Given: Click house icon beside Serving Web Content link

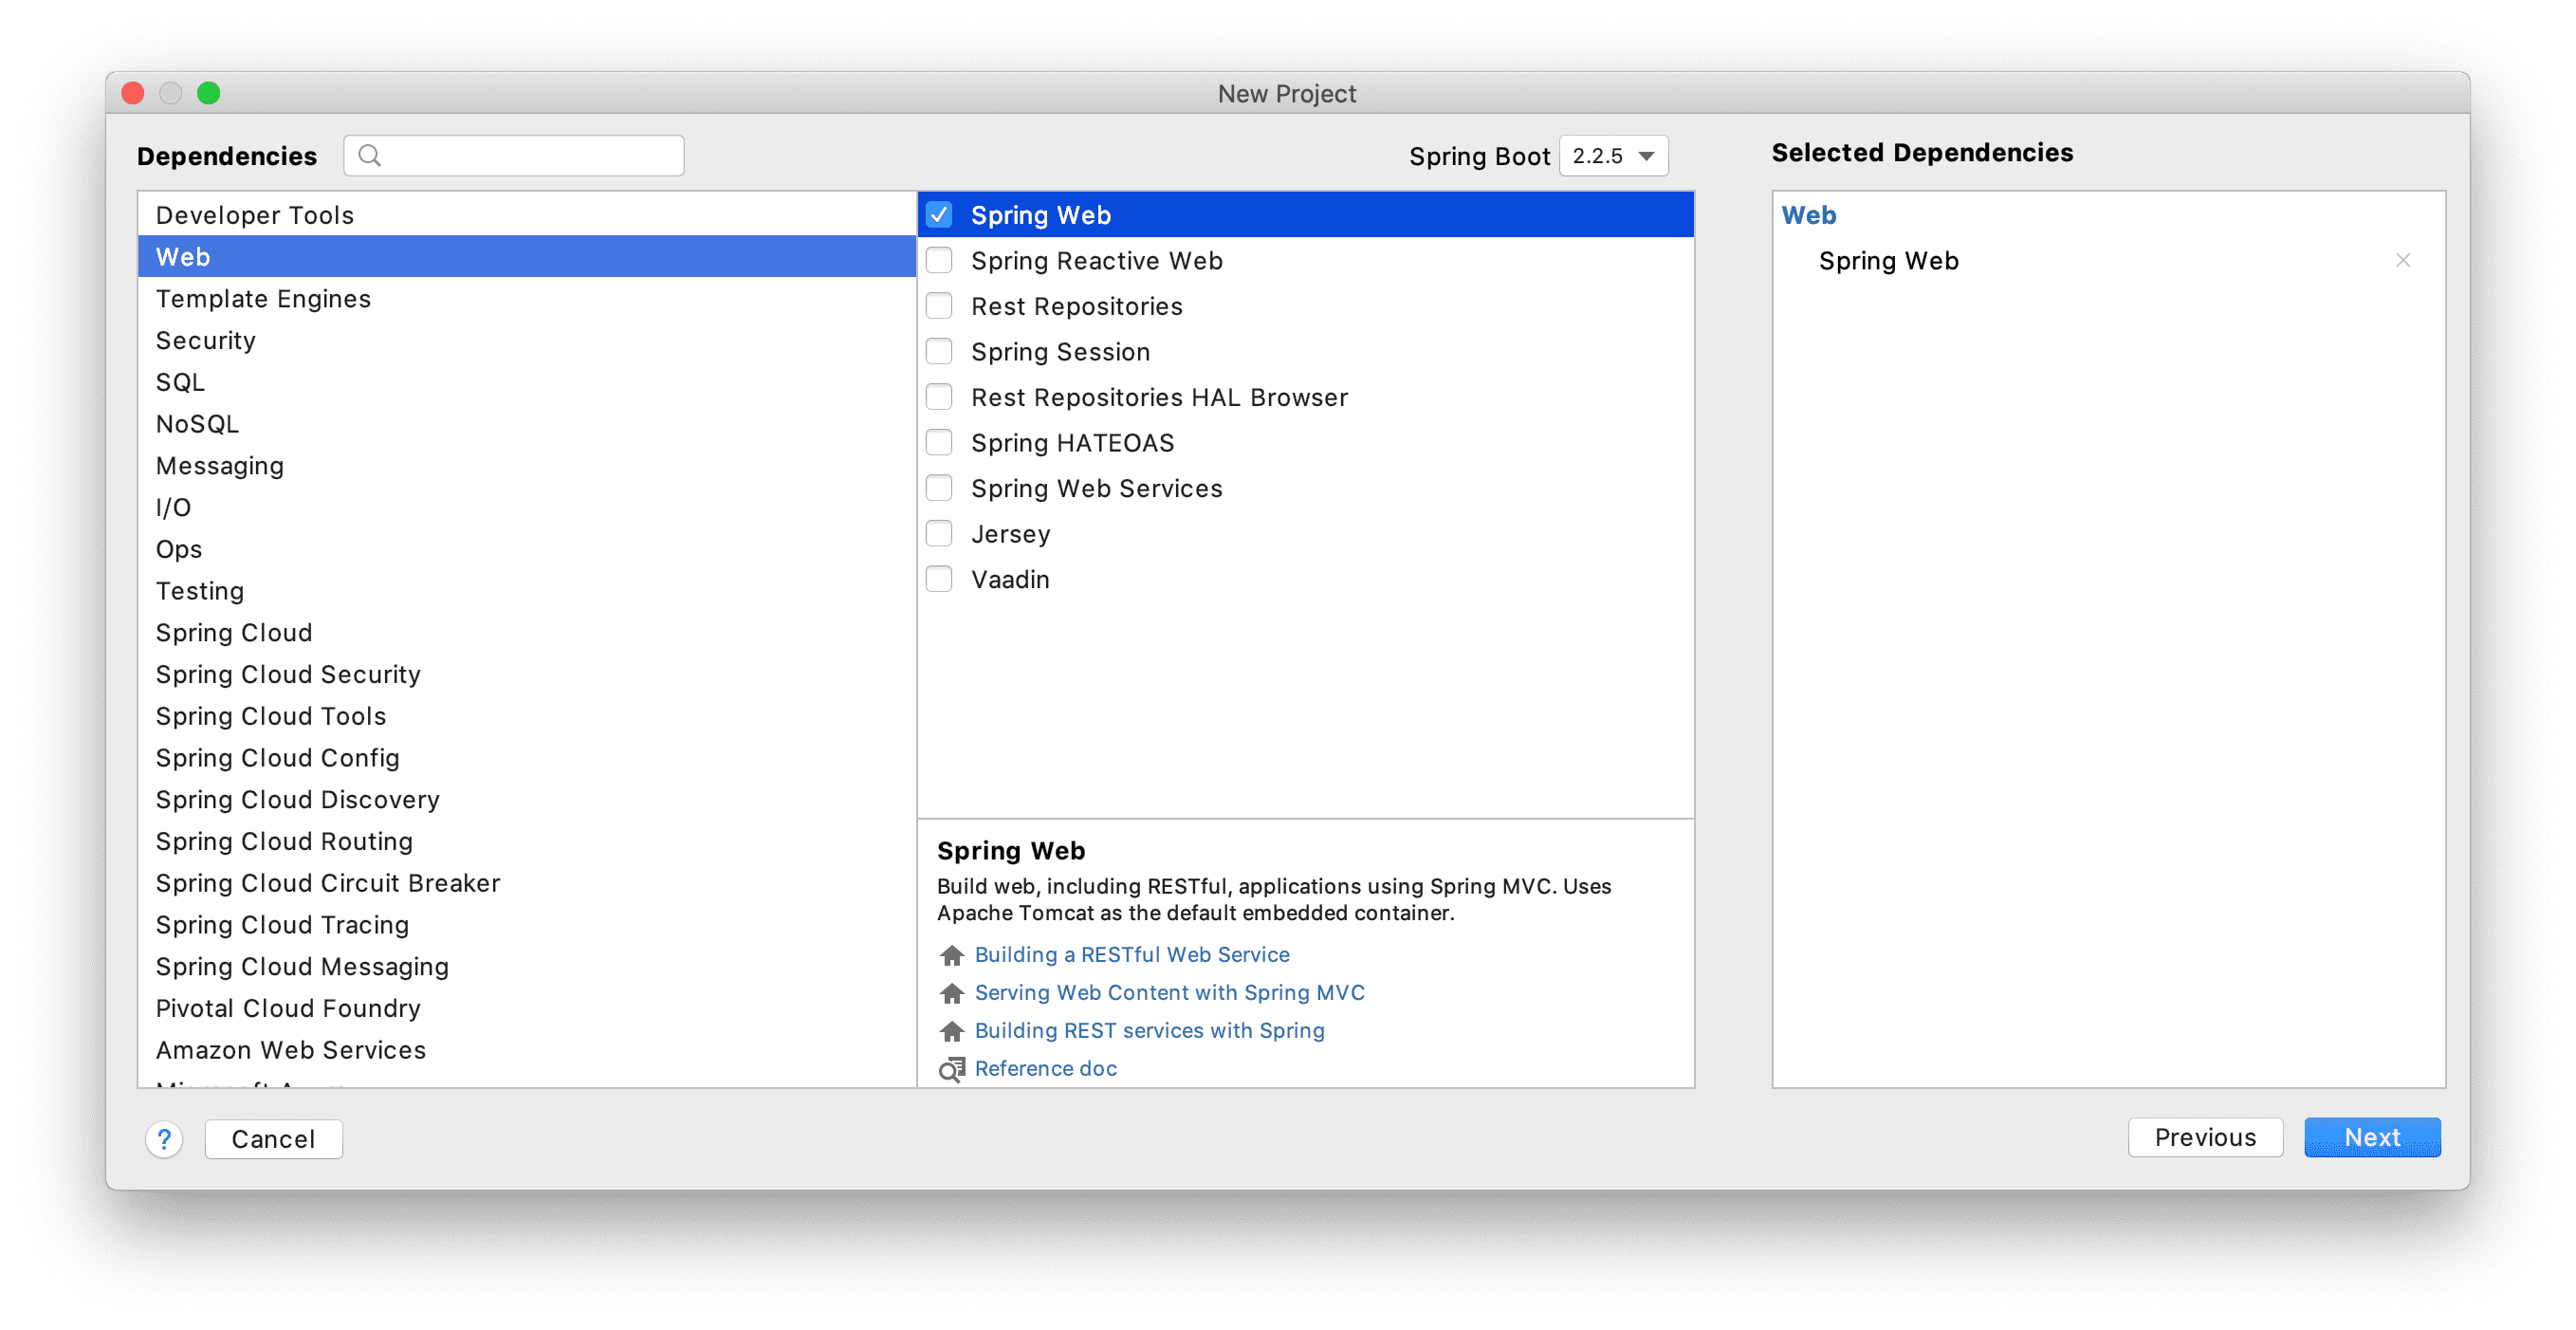Looking at the screenshot, I should pyautogui.click(x=952, y=993).
